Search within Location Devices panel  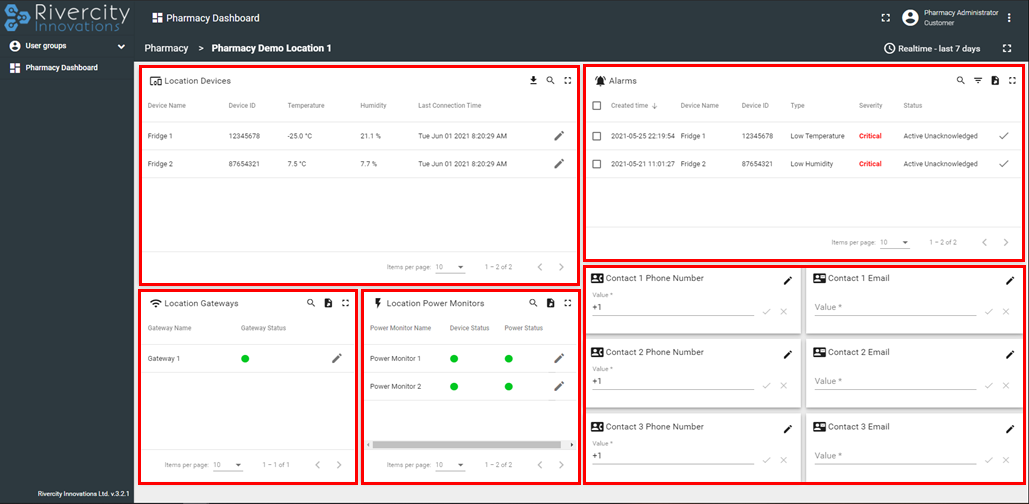[x=550, y=81]
